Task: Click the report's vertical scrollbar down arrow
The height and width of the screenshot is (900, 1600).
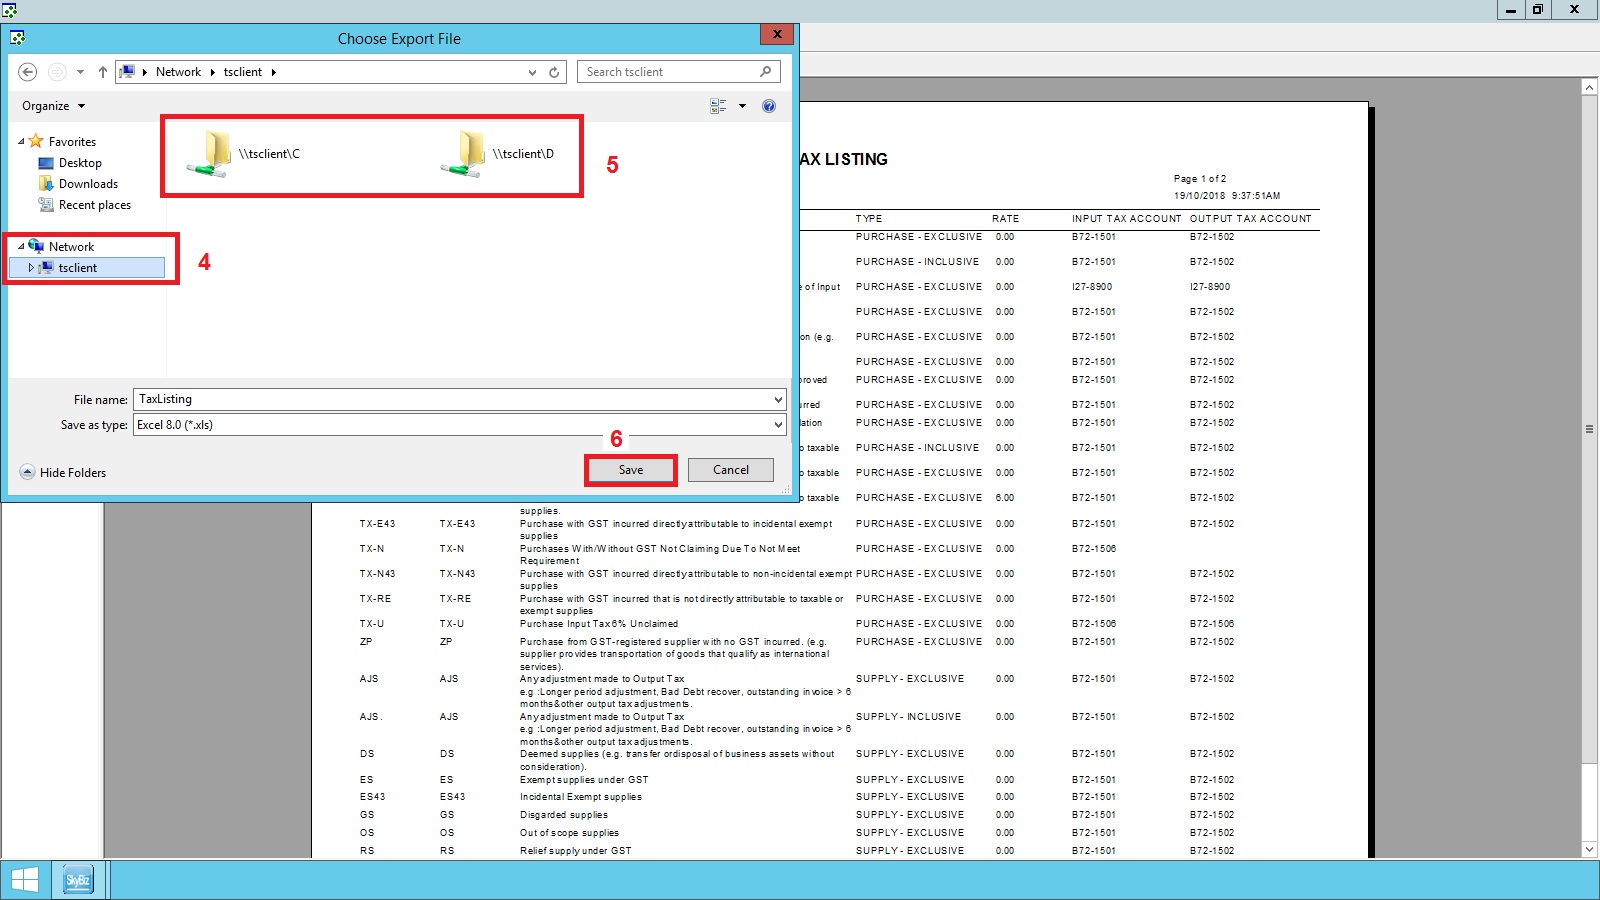Action: (1589, 849)
